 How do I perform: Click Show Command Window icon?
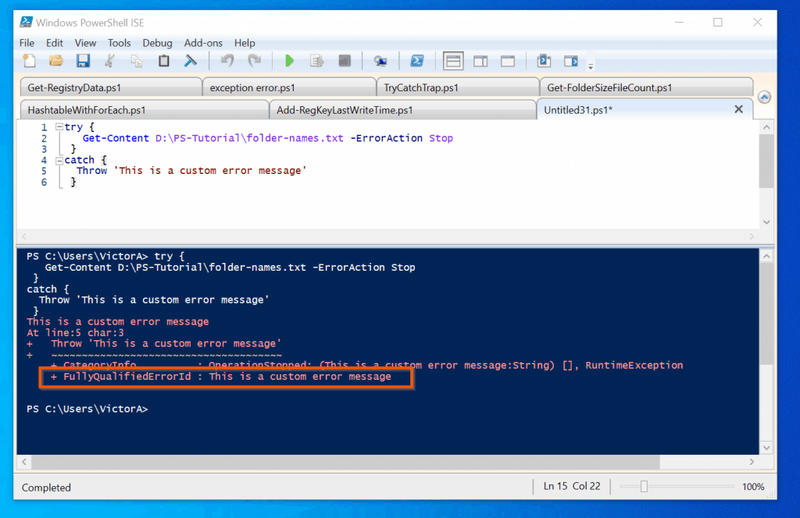click(x=543, y=61)
